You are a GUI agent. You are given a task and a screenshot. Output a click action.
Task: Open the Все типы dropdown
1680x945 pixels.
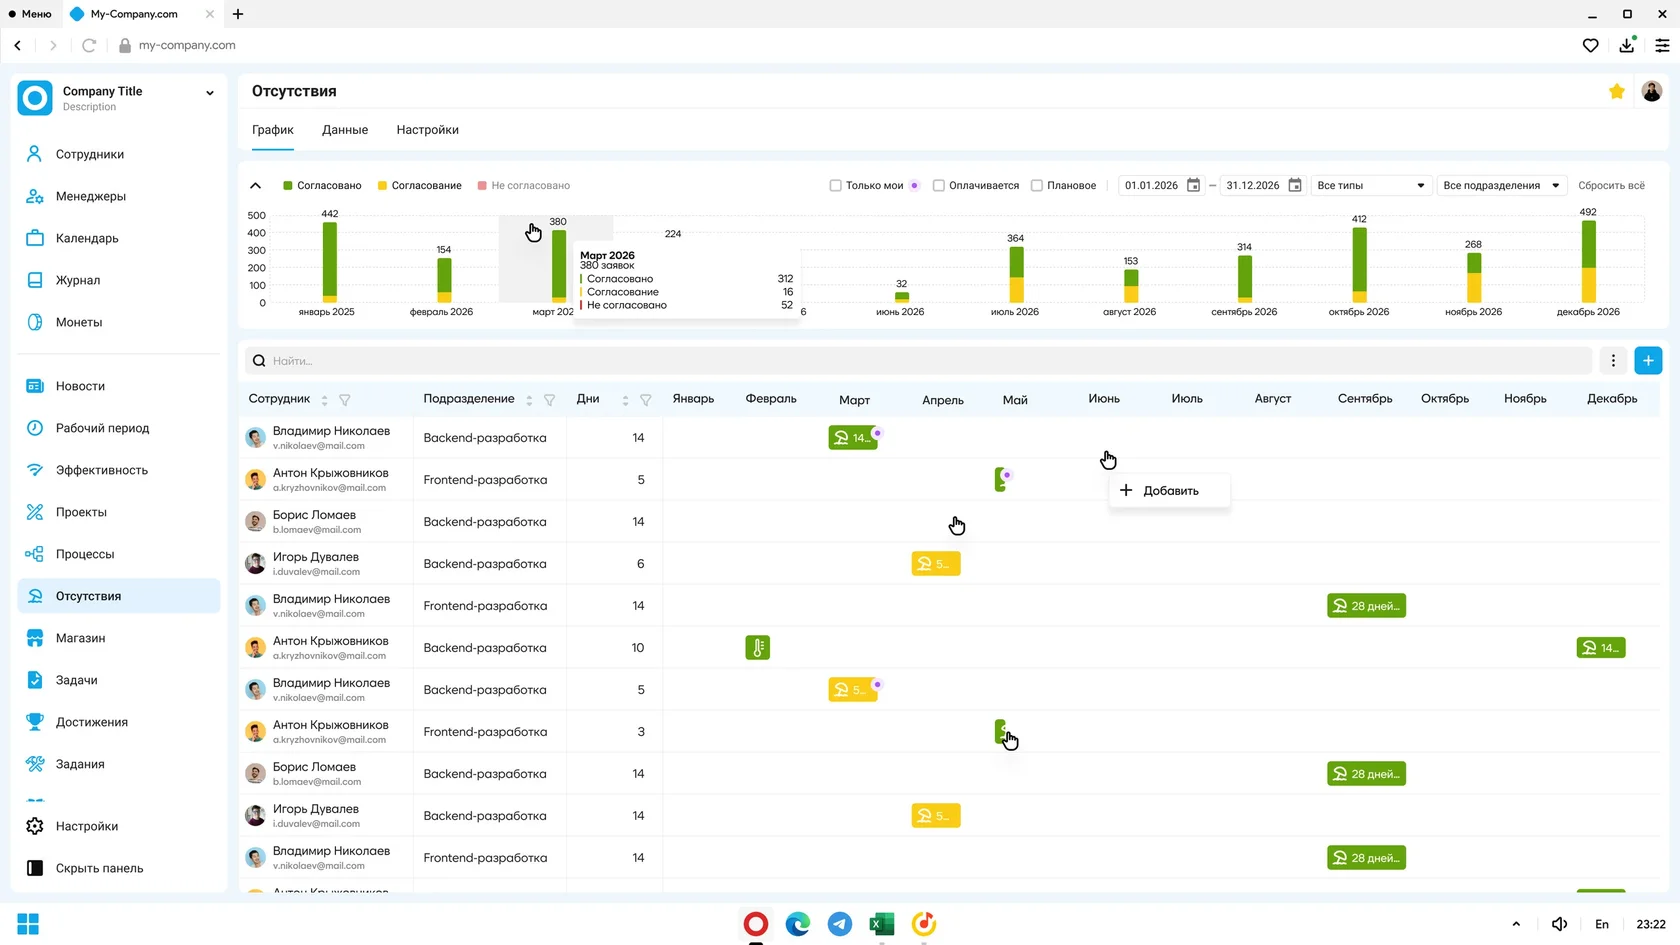1370,185
